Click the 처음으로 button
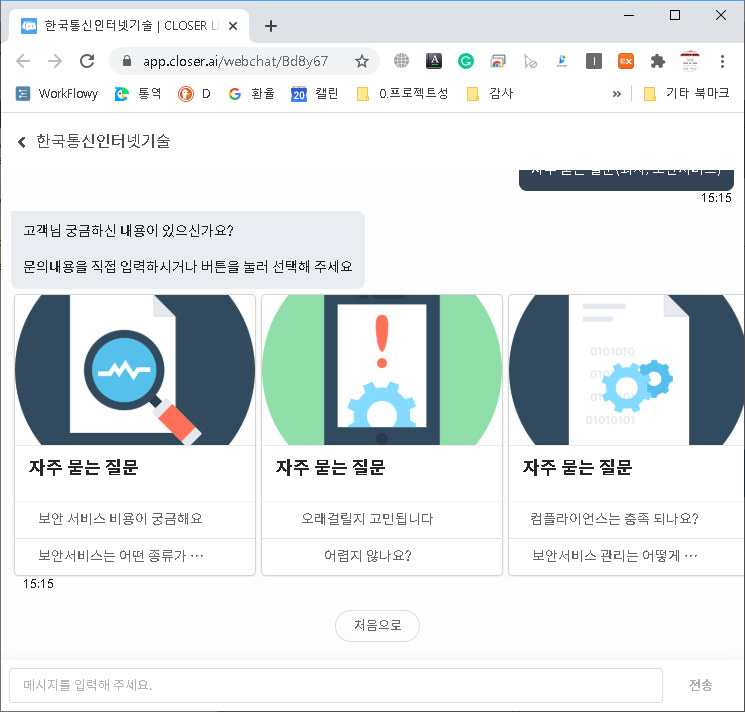The width and height of the screenshot is (745, 712). click(x=377, y=626)
